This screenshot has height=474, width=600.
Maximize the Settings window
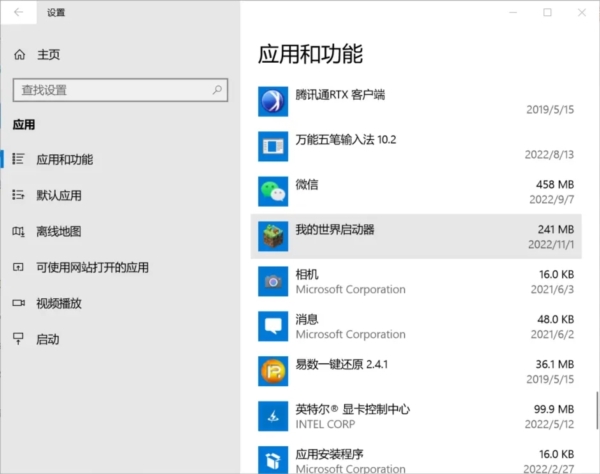tap(547, 13)
